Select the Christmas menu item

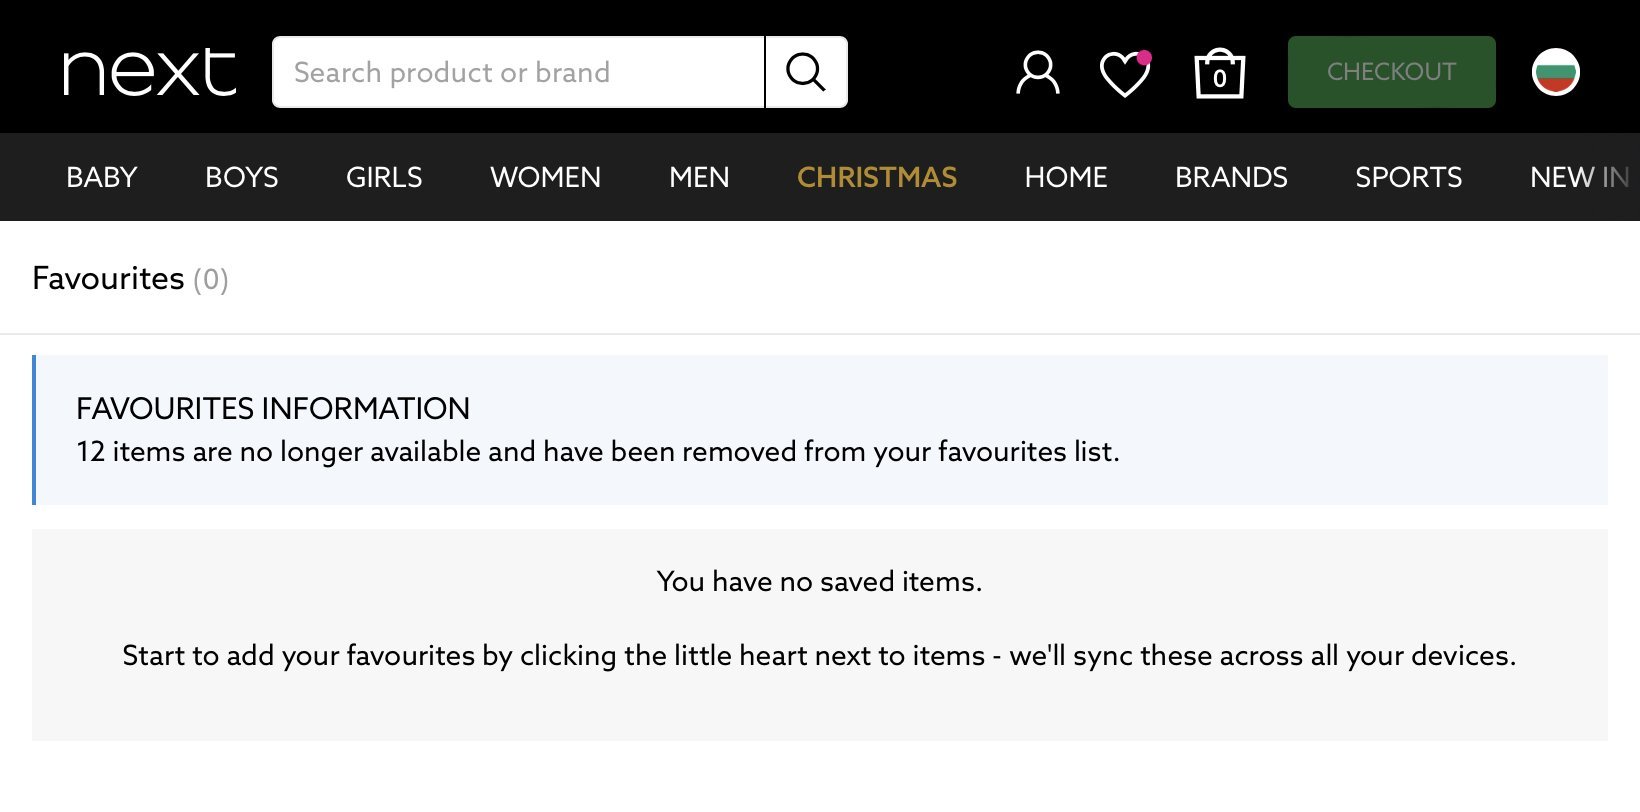[876, 177]
